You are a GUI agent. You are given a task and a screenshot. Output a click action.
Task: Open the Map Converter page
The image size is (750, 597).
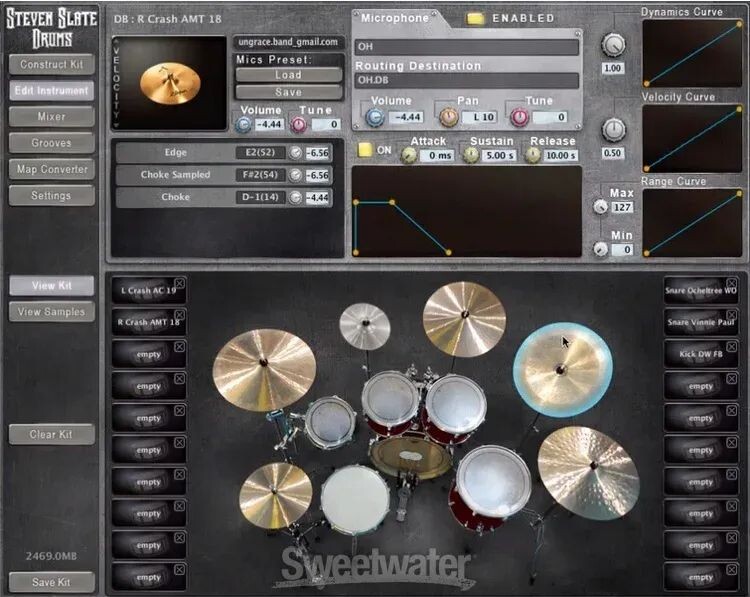[x=52, y=169]
